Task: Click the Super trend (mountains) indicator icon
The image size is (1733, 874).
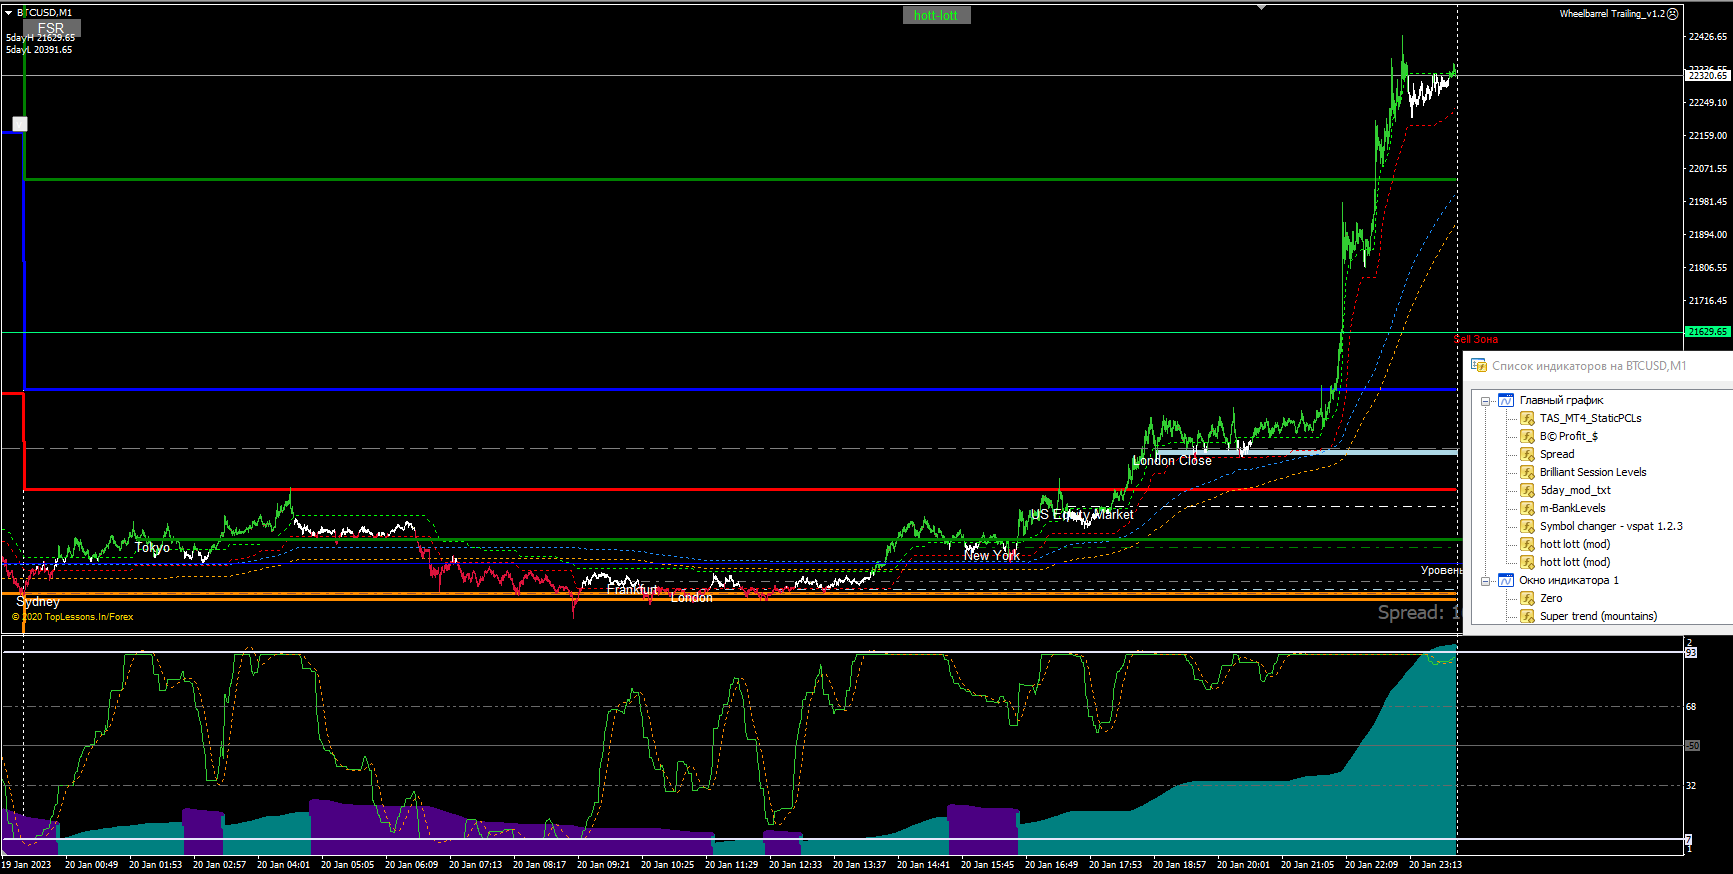Action: click(1527, 616)
